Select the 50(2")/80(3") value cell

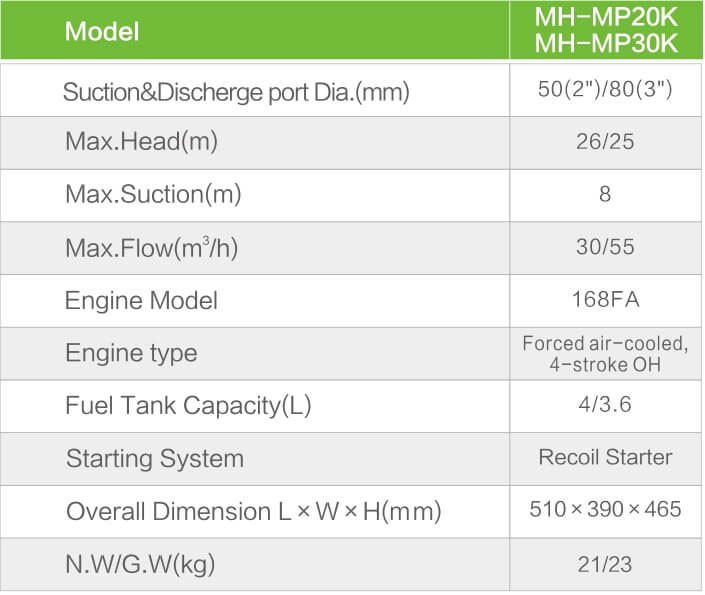point(606,90)
